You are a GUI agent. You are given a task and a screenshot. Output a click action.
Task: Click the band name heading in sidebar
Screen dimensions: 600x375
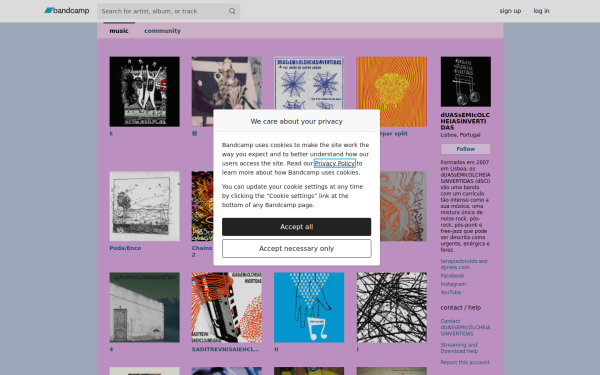[465, 121]
